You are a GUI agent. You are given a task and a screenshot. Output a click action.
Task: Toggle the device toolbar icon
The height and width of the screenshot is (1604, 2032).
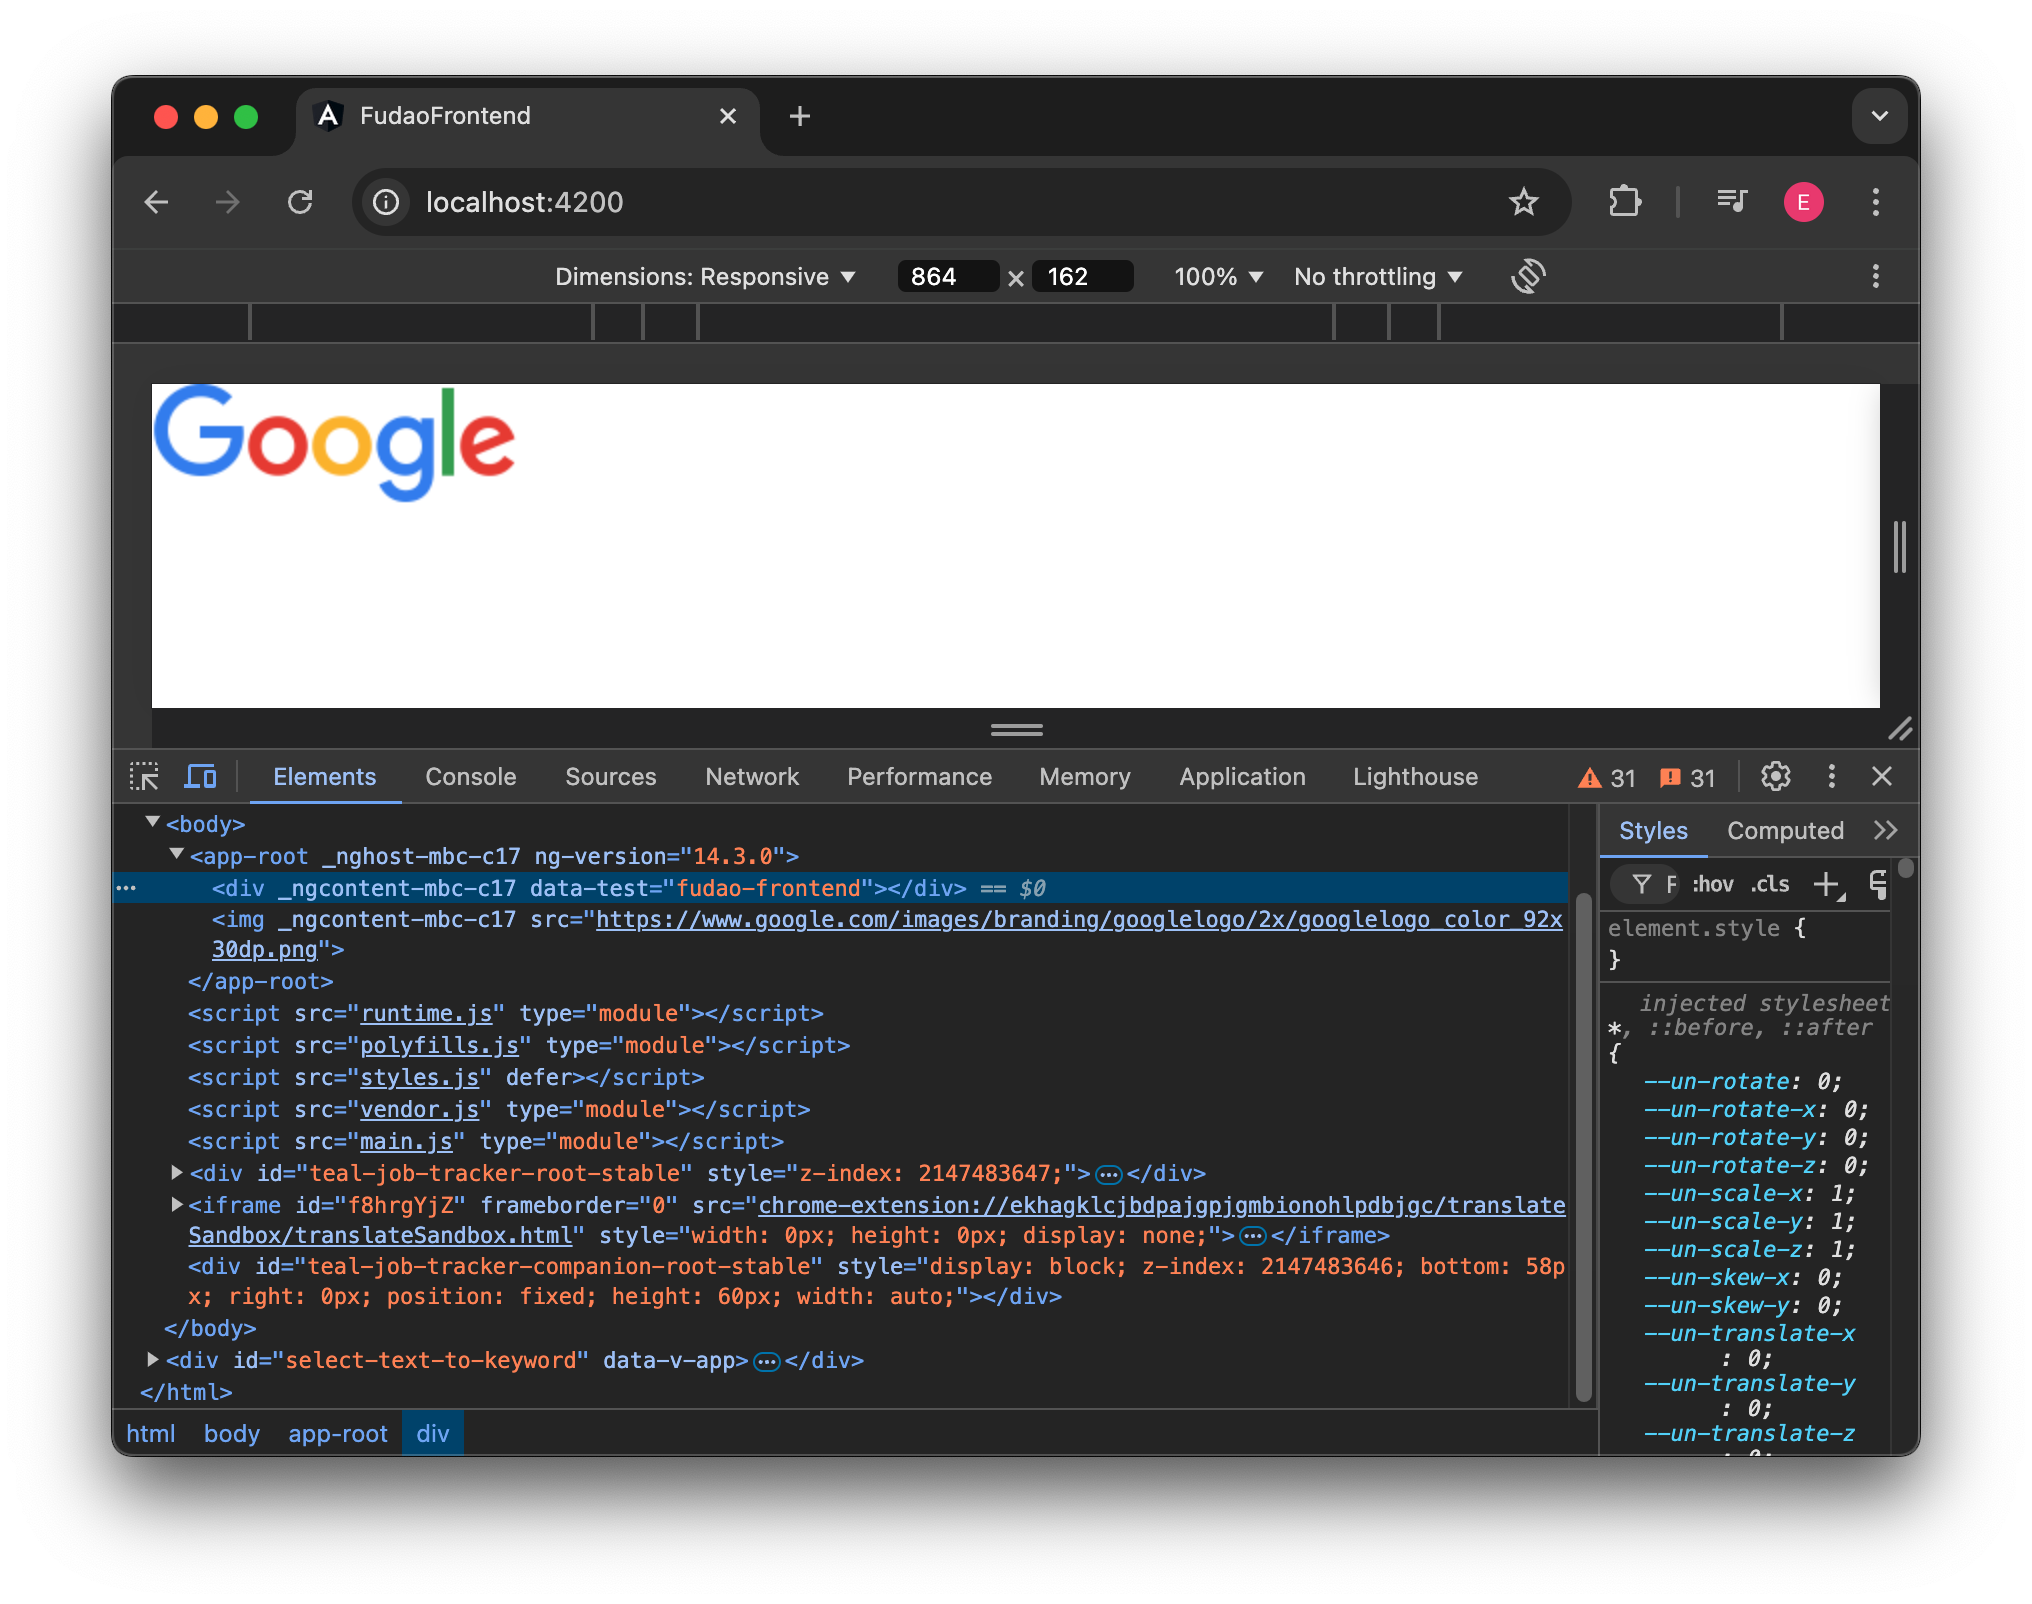[201, 777]
